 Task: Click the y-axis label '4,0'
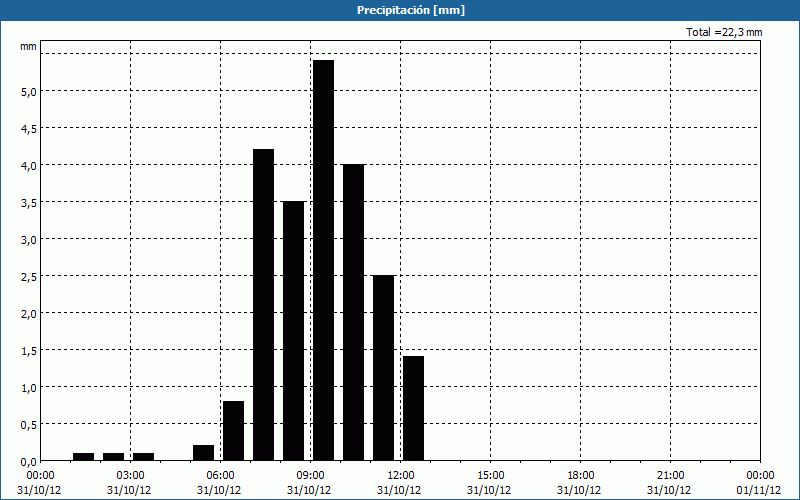[29, 166]
